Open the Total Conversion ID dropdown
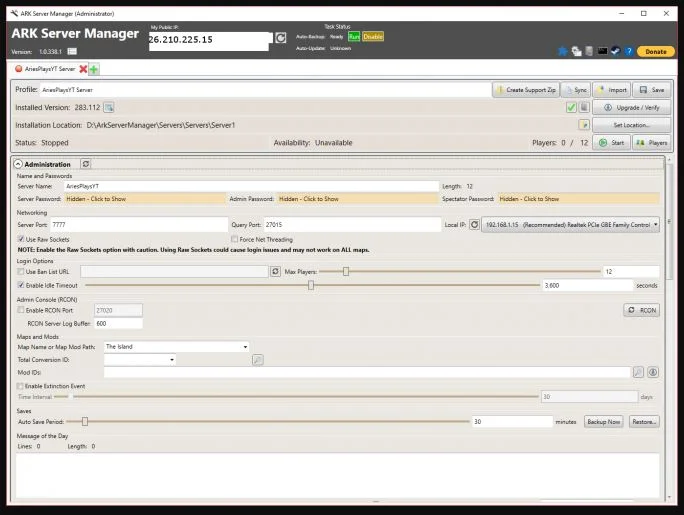 140,360
